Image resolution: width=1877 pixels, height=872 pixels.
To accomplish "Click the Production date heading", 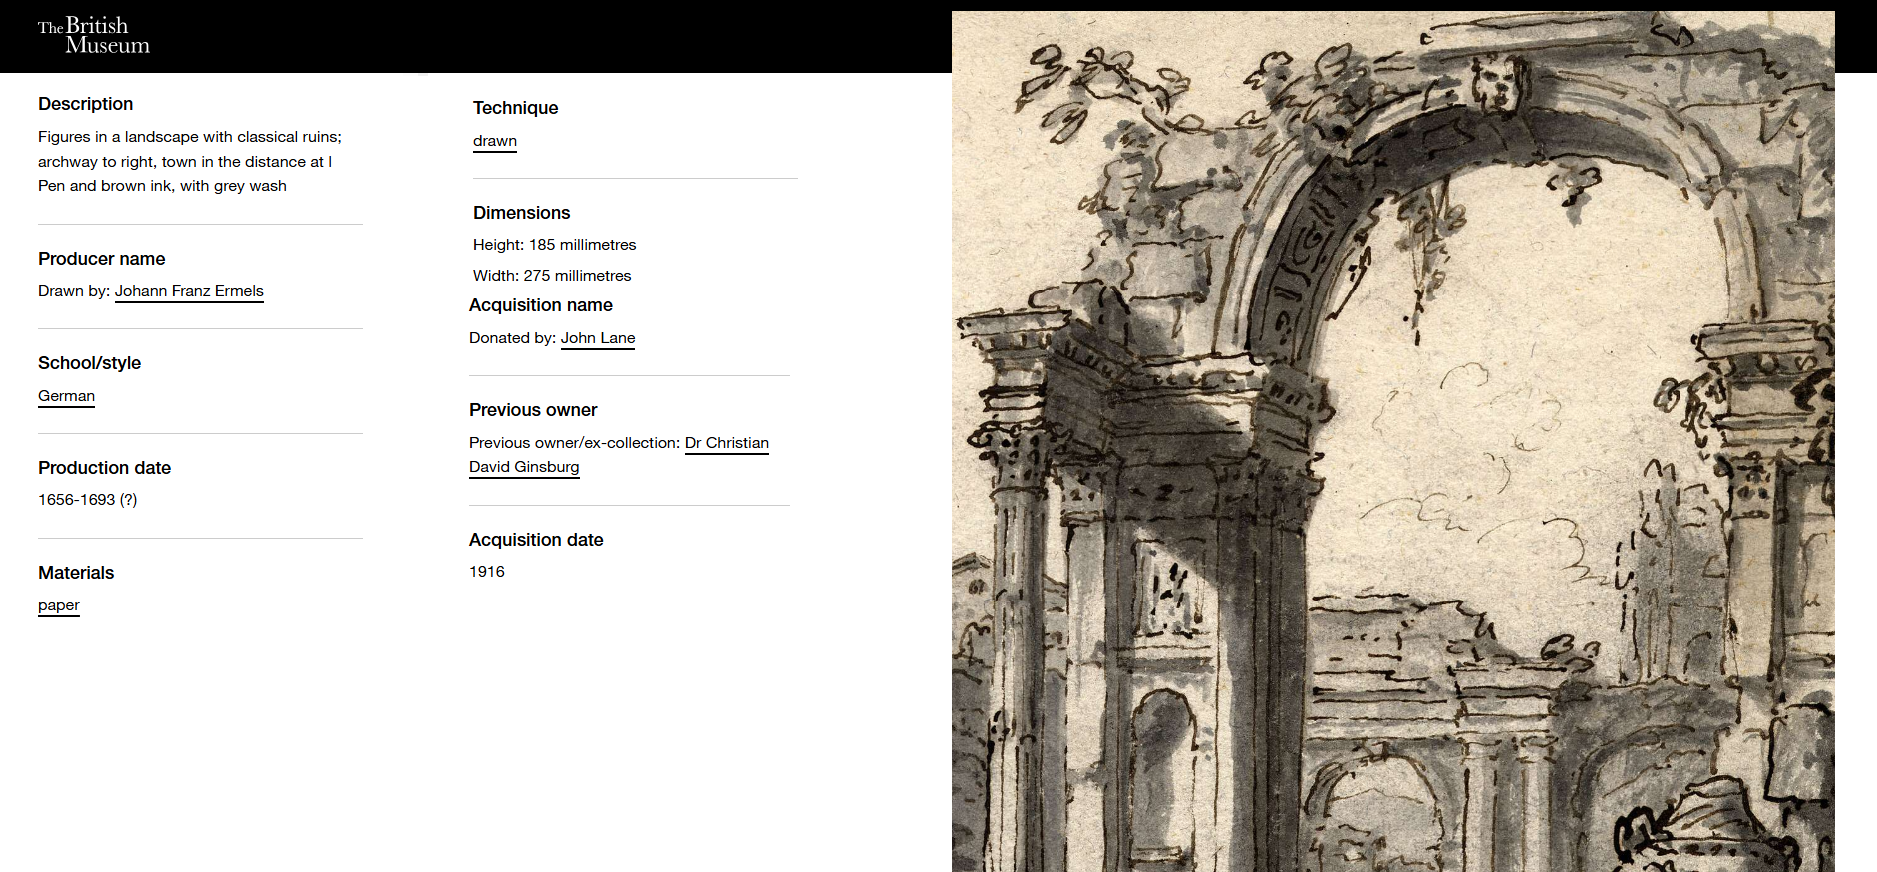I will pos(104,468).
